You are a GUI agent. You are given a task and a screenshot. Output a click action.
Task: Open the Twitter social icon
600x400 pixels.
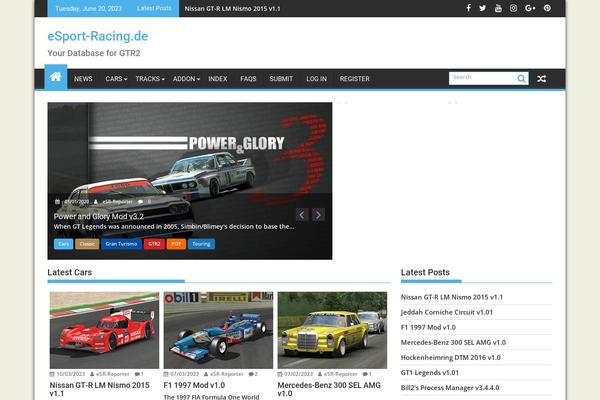point(483,8)
